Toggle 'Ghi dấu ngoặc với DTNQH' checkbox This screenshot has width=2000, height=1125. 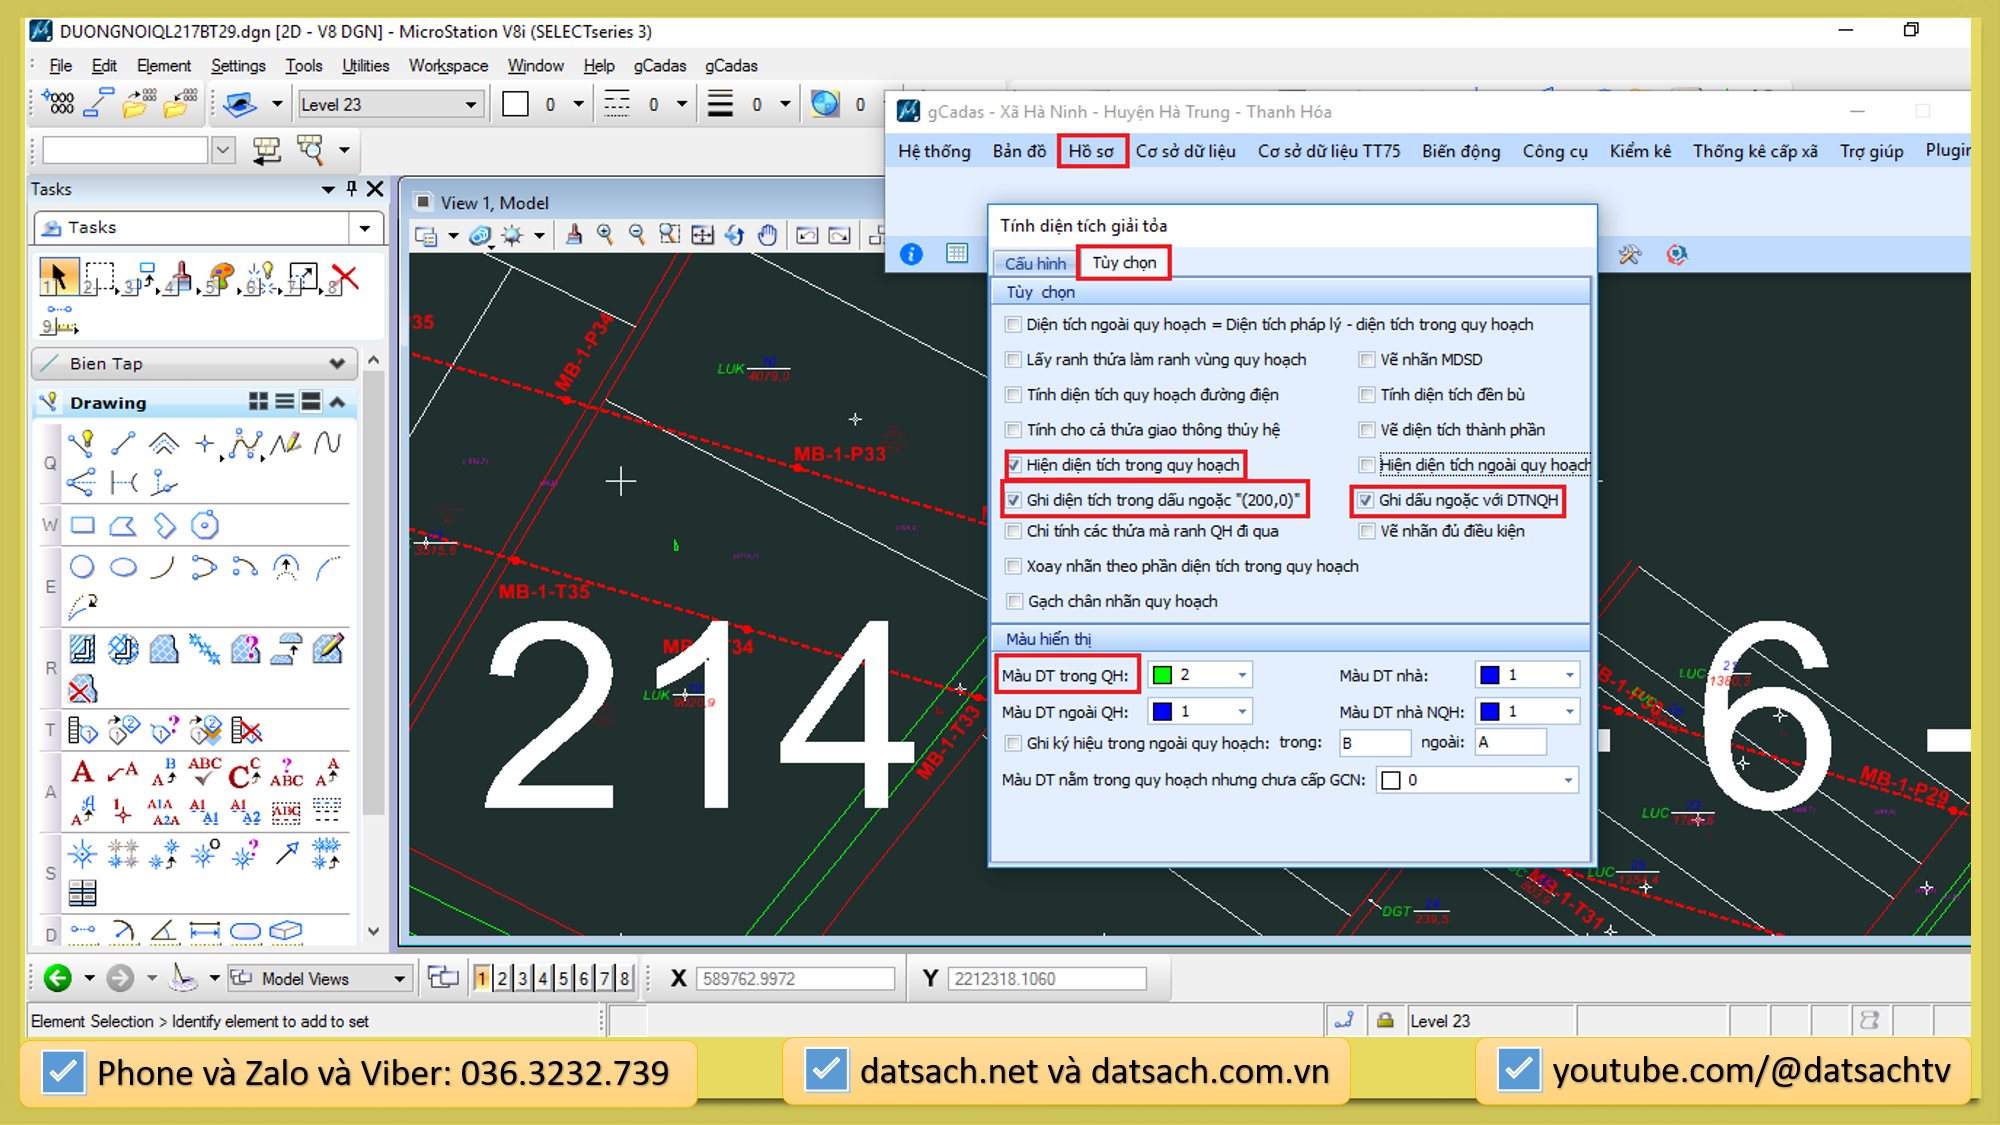pyautogui.click(x=1366, y=500)
